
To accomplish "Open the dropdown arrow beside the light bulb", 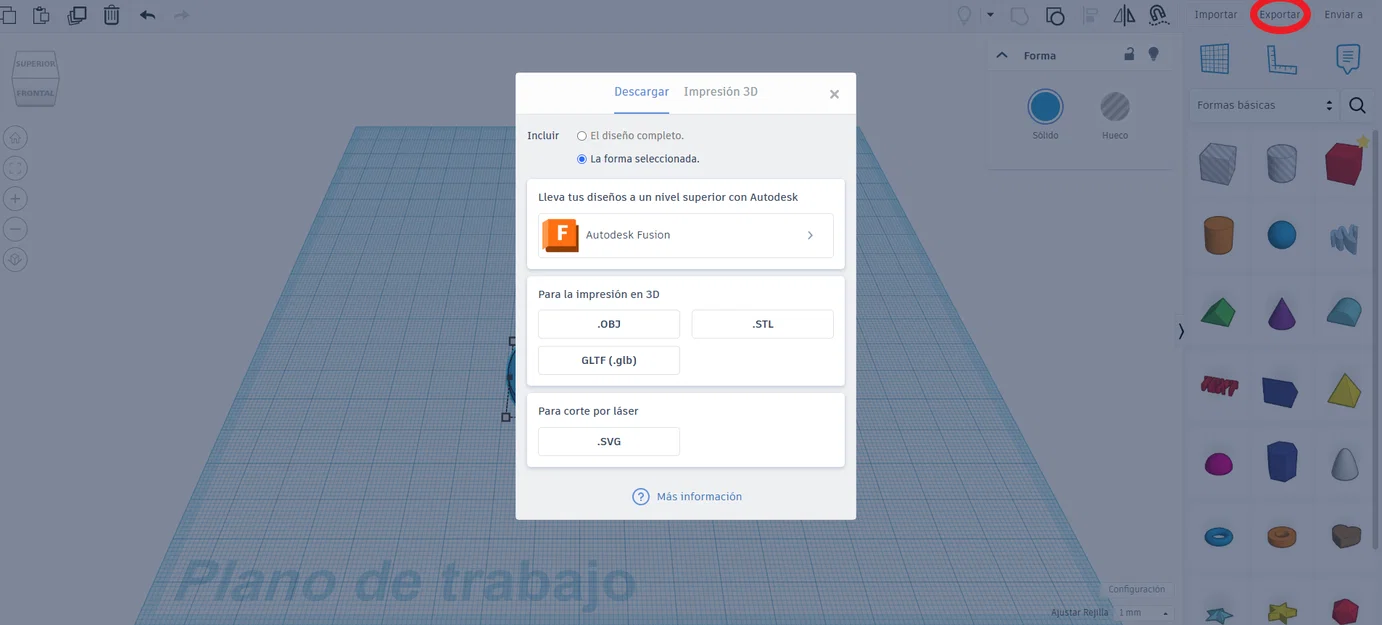I will [990, 15].
